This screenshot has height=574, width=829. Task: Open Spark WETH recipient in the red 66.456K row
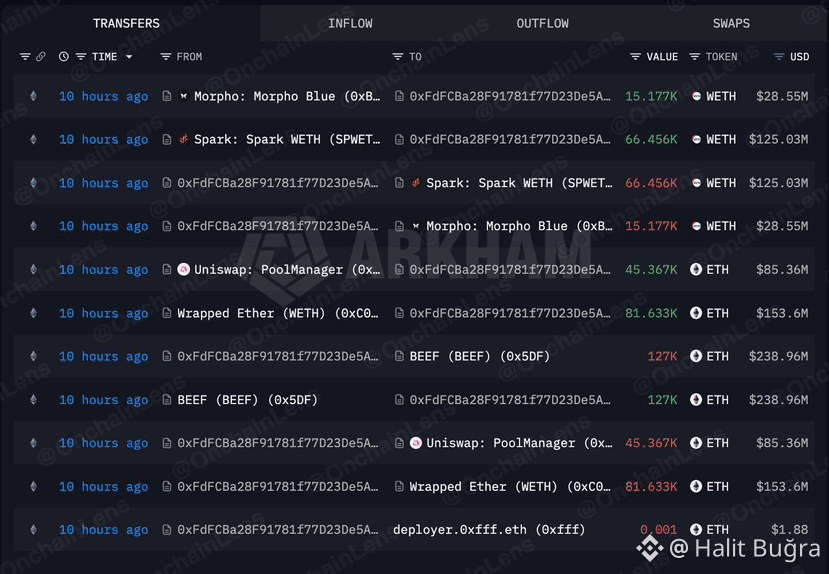519,183
